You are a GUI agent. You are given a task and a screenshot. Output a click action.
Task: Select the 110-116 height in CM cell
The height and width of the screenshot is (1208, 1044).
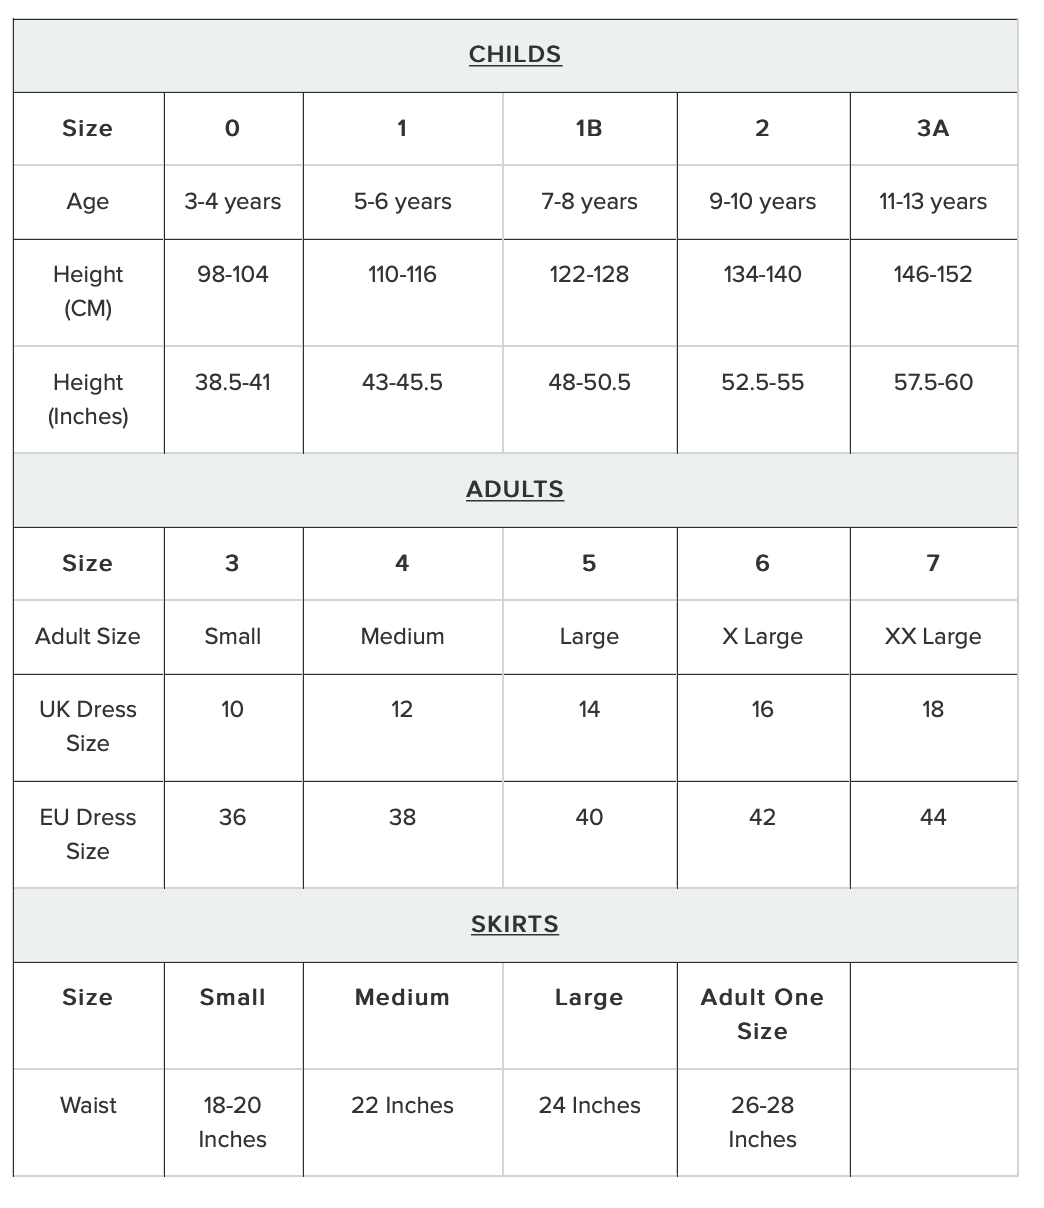click(x=402, y=275)
